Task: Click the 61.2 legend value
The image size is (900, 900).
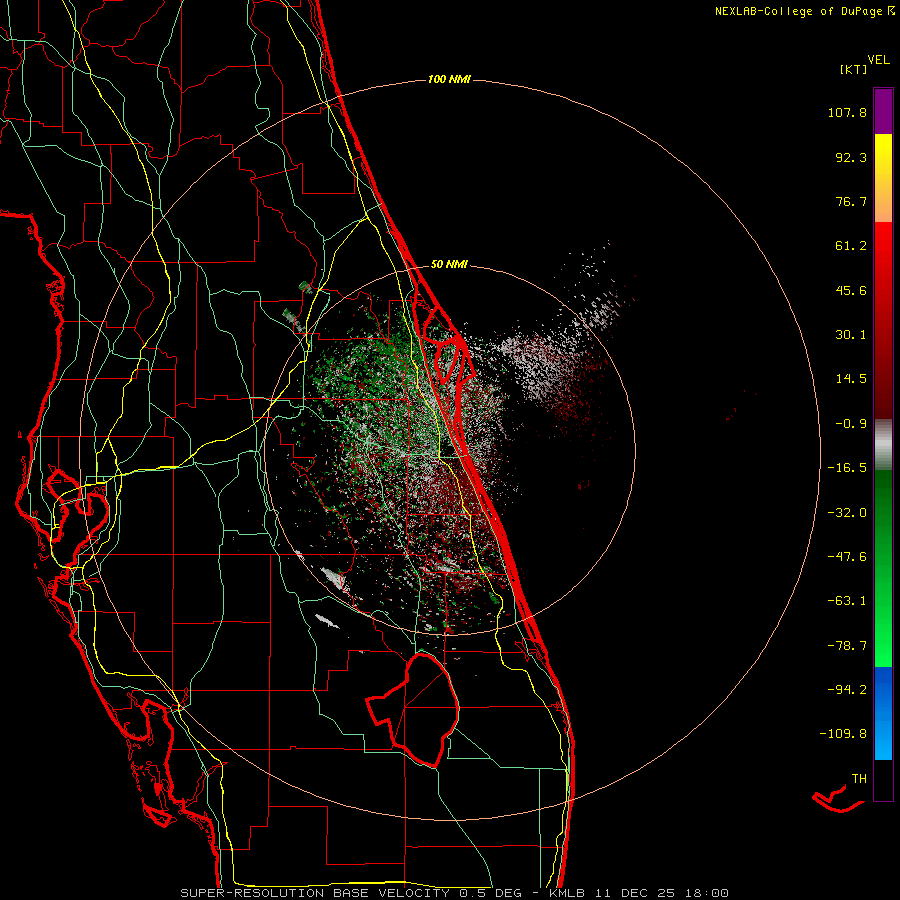Action: point(851,246)
